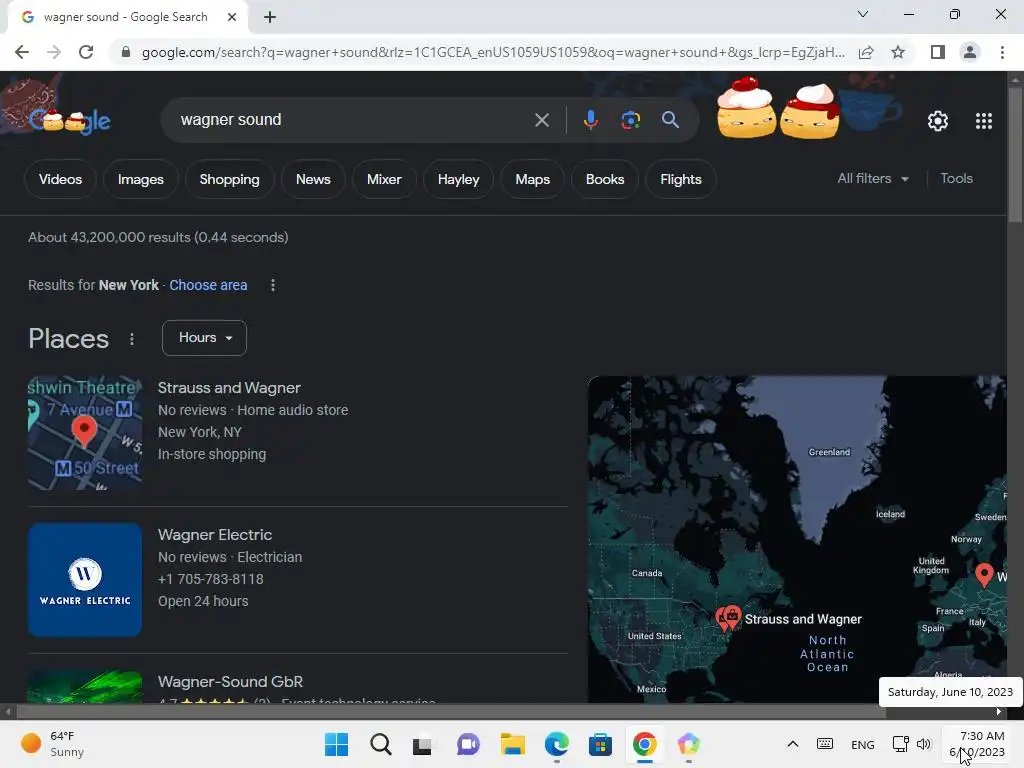Switch to Images results

click(140, 179)
